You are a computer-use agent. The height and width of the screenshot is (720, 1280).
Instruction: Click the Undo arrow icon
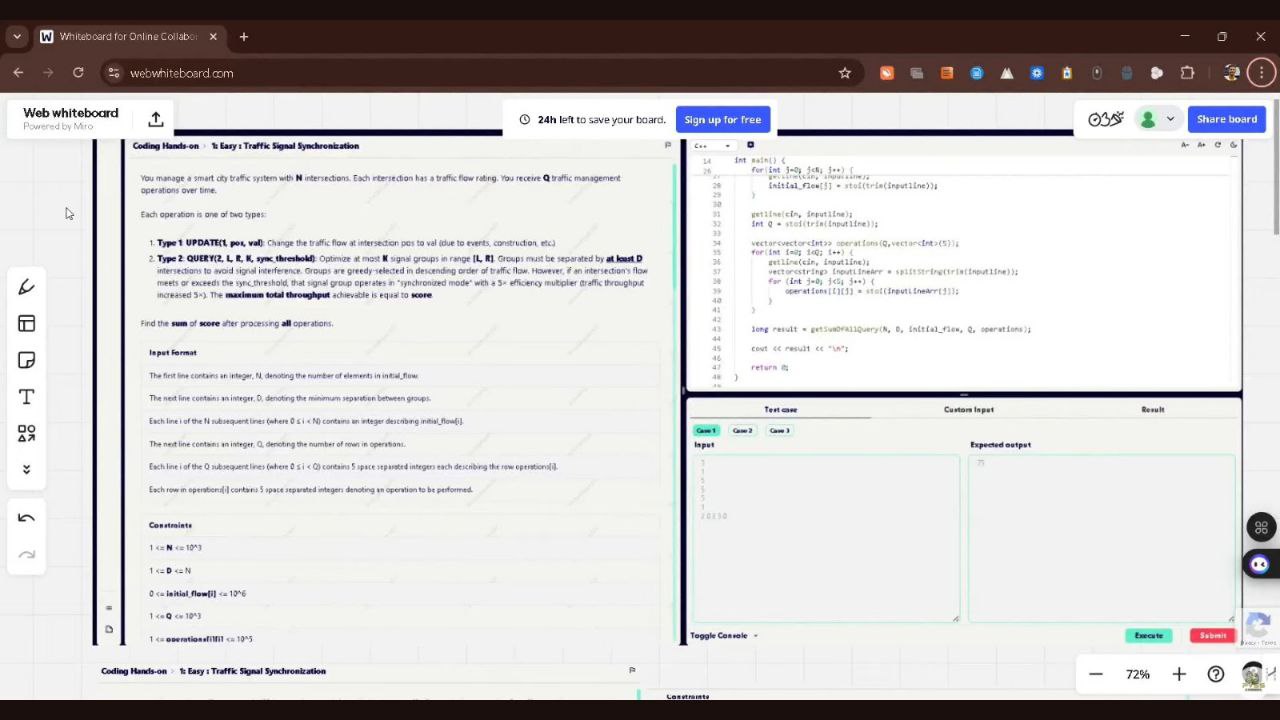[27, 518]
